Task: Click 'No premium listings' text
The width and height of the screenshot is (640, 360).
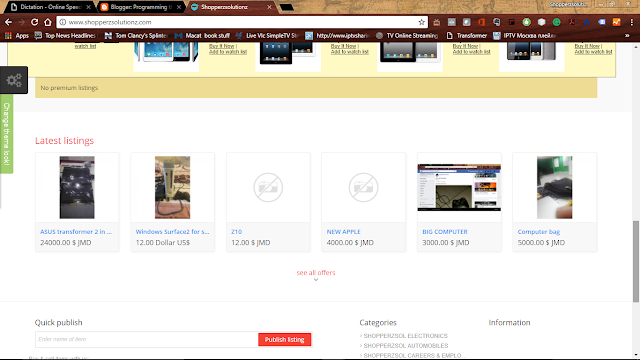Action: [69, 88]
